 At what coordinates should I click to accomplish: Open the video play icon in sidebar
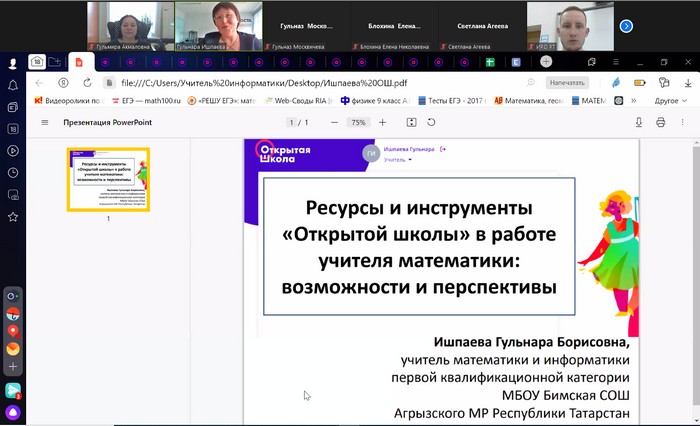click(12, 151)
